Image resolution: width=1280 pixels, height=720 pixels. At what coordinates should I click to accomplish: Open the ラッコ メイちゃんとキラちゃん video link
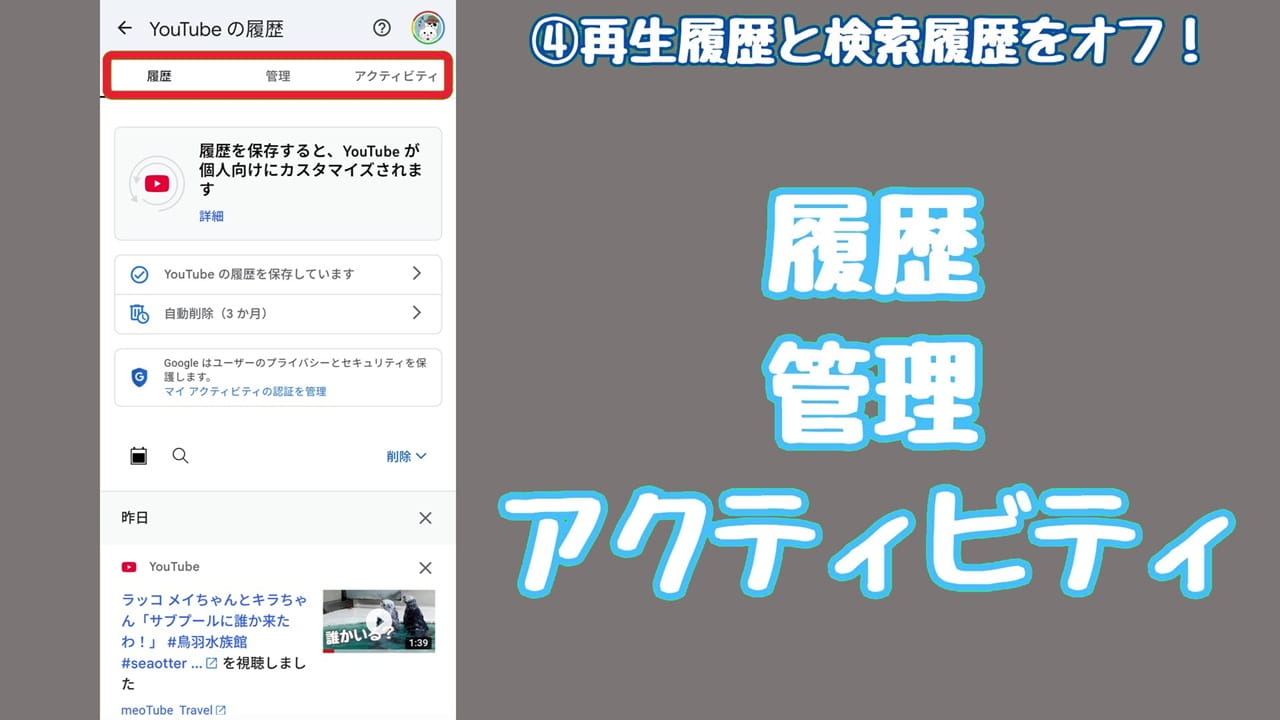(x=215, y=631)
